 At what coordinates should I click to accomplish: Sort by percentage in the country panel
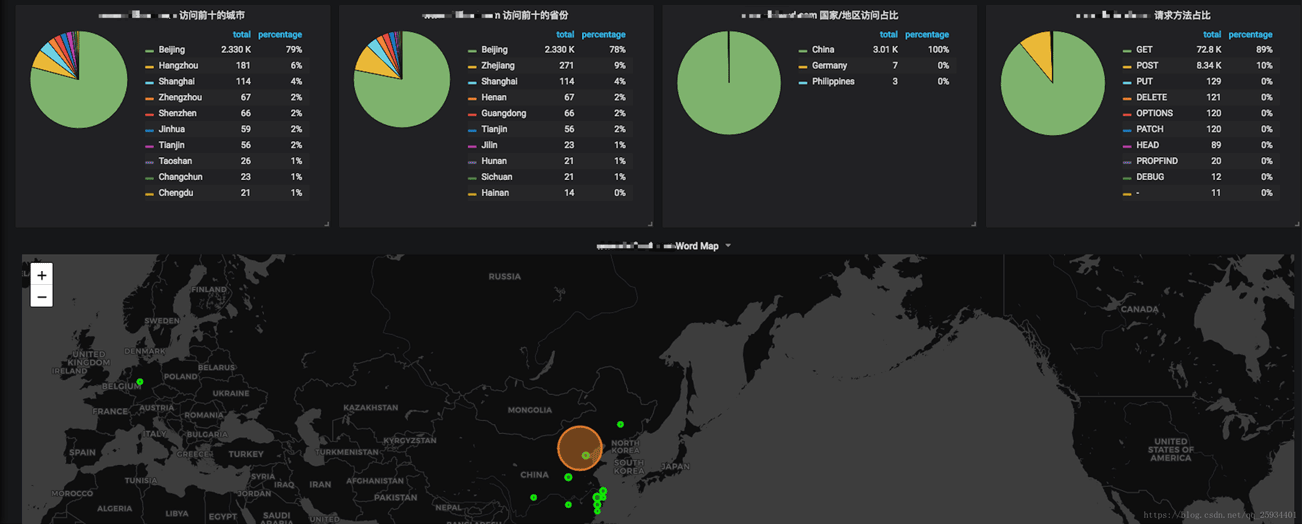pos(927,35)
